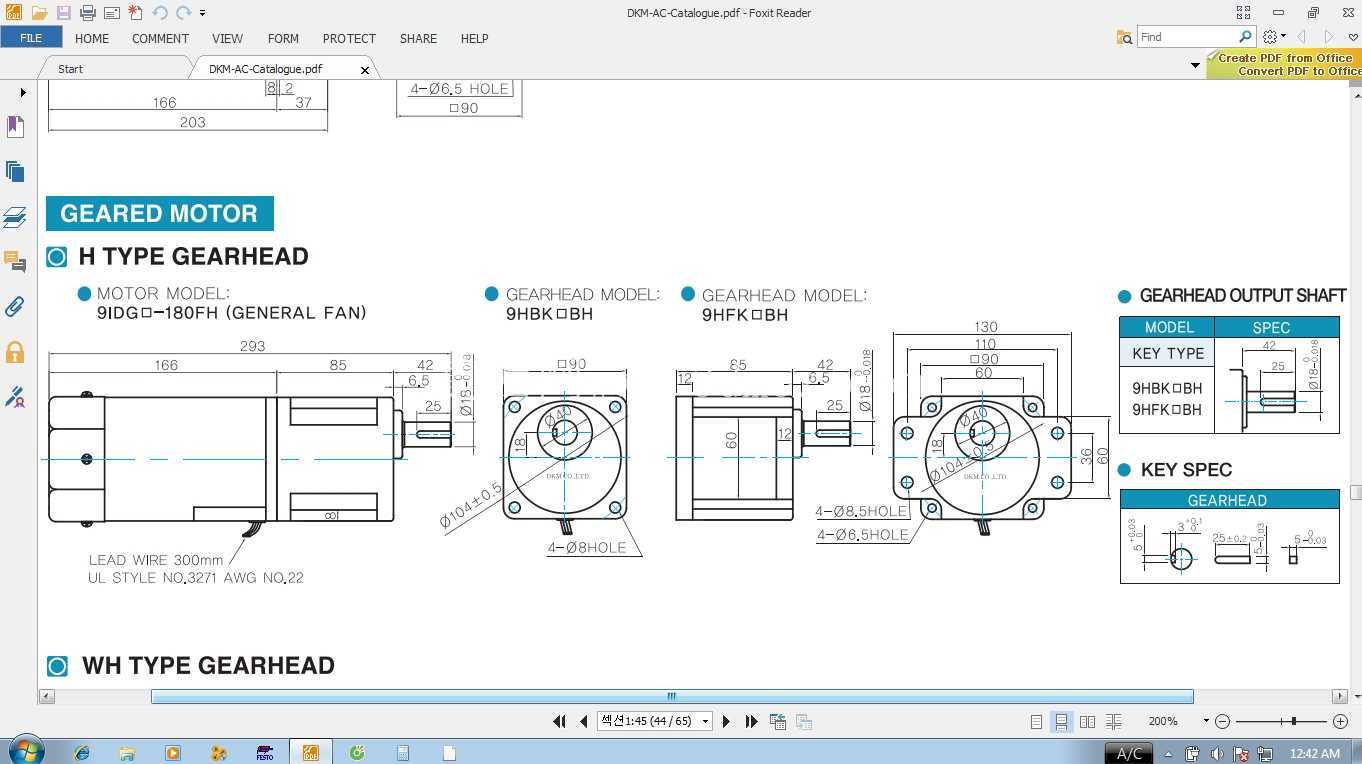Open the Pages thumbnails panel
1362x764 pixels.
click(15, 171)
